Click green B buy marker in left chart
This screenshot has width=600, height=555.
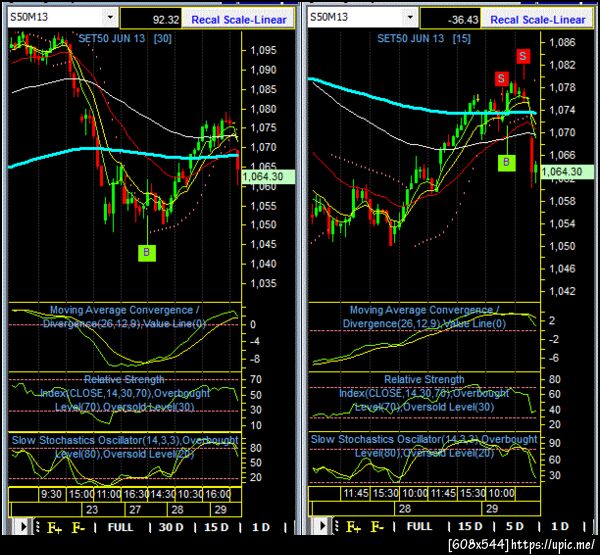click(x=147, y=253)
